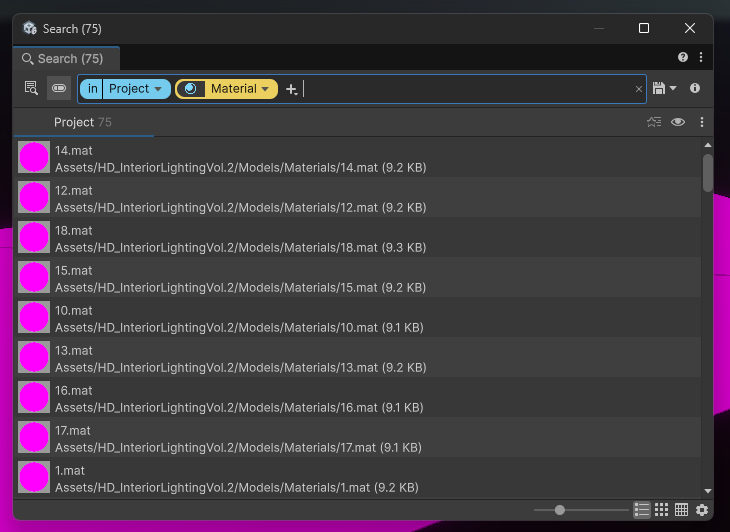Click the Material type icon in filter
Image resolution: width=730 pixels, height=532 pixels.
coord(190,89)
